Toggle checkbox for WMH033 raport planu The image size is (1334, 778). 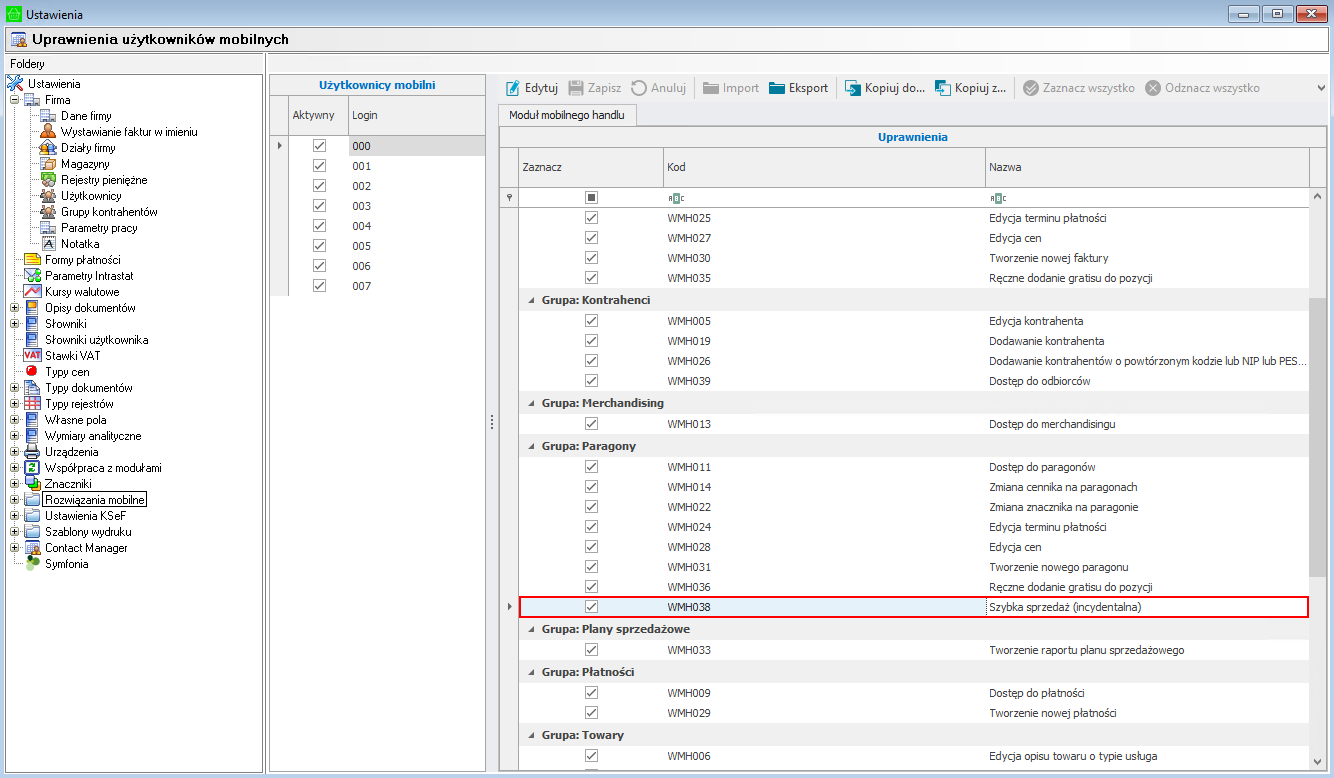[x=591, y=650]
